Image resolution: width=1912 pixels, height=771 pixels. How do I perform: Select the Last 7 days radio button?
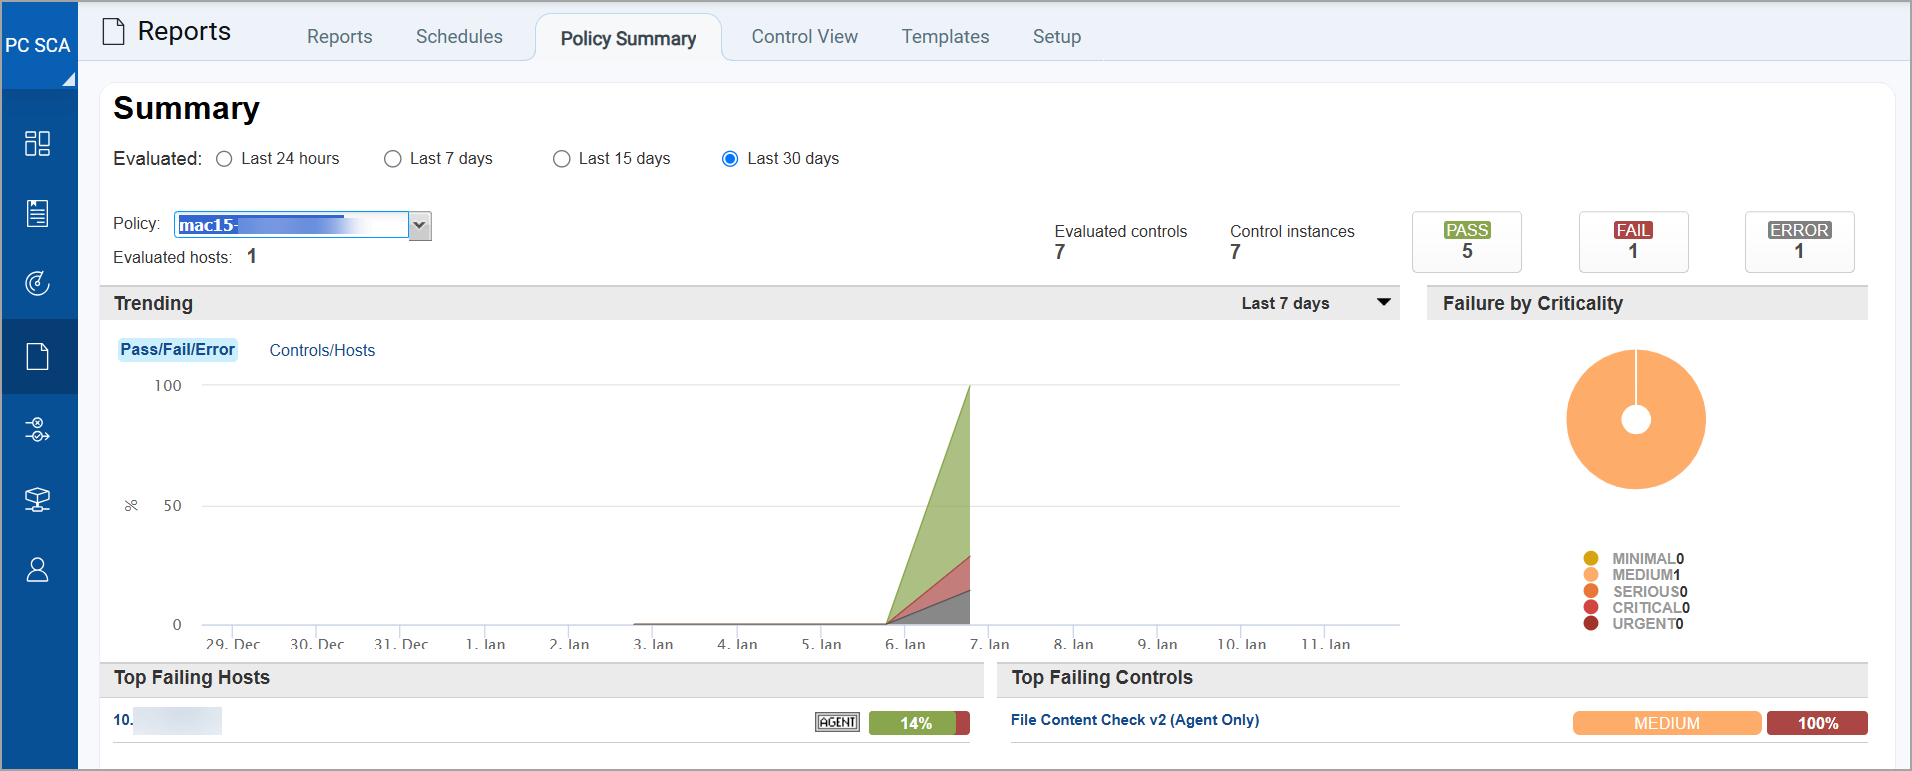(393, 159)
